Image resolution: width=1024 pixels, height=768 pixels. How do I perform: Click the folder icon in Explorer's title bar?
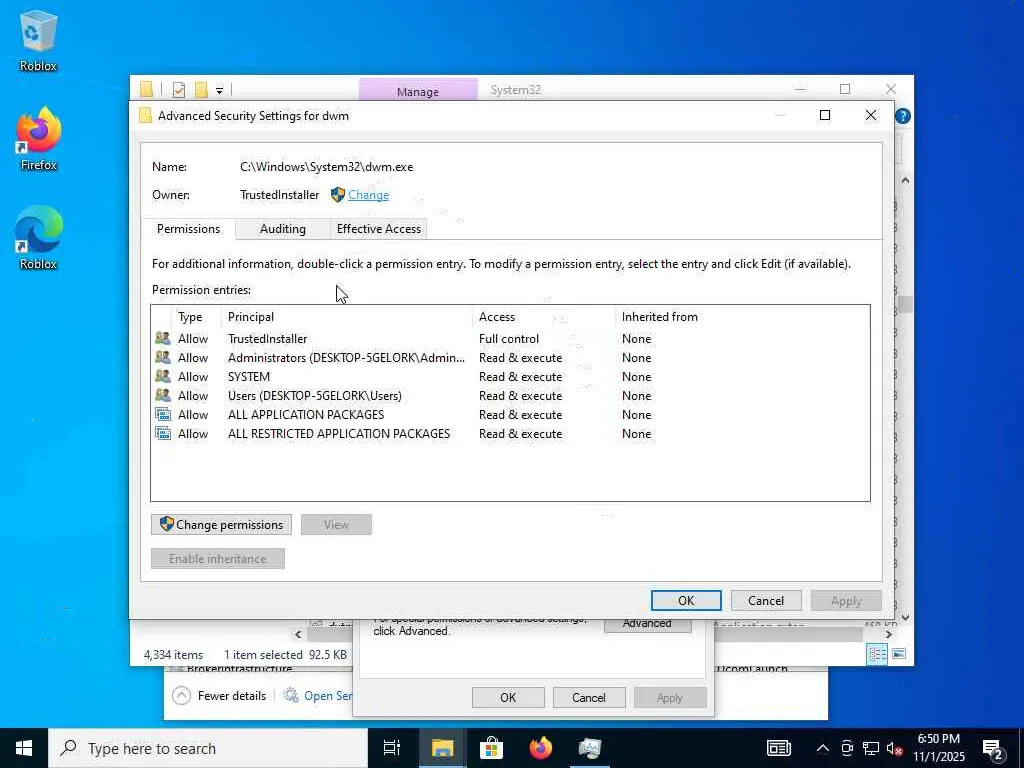point(146,89)
